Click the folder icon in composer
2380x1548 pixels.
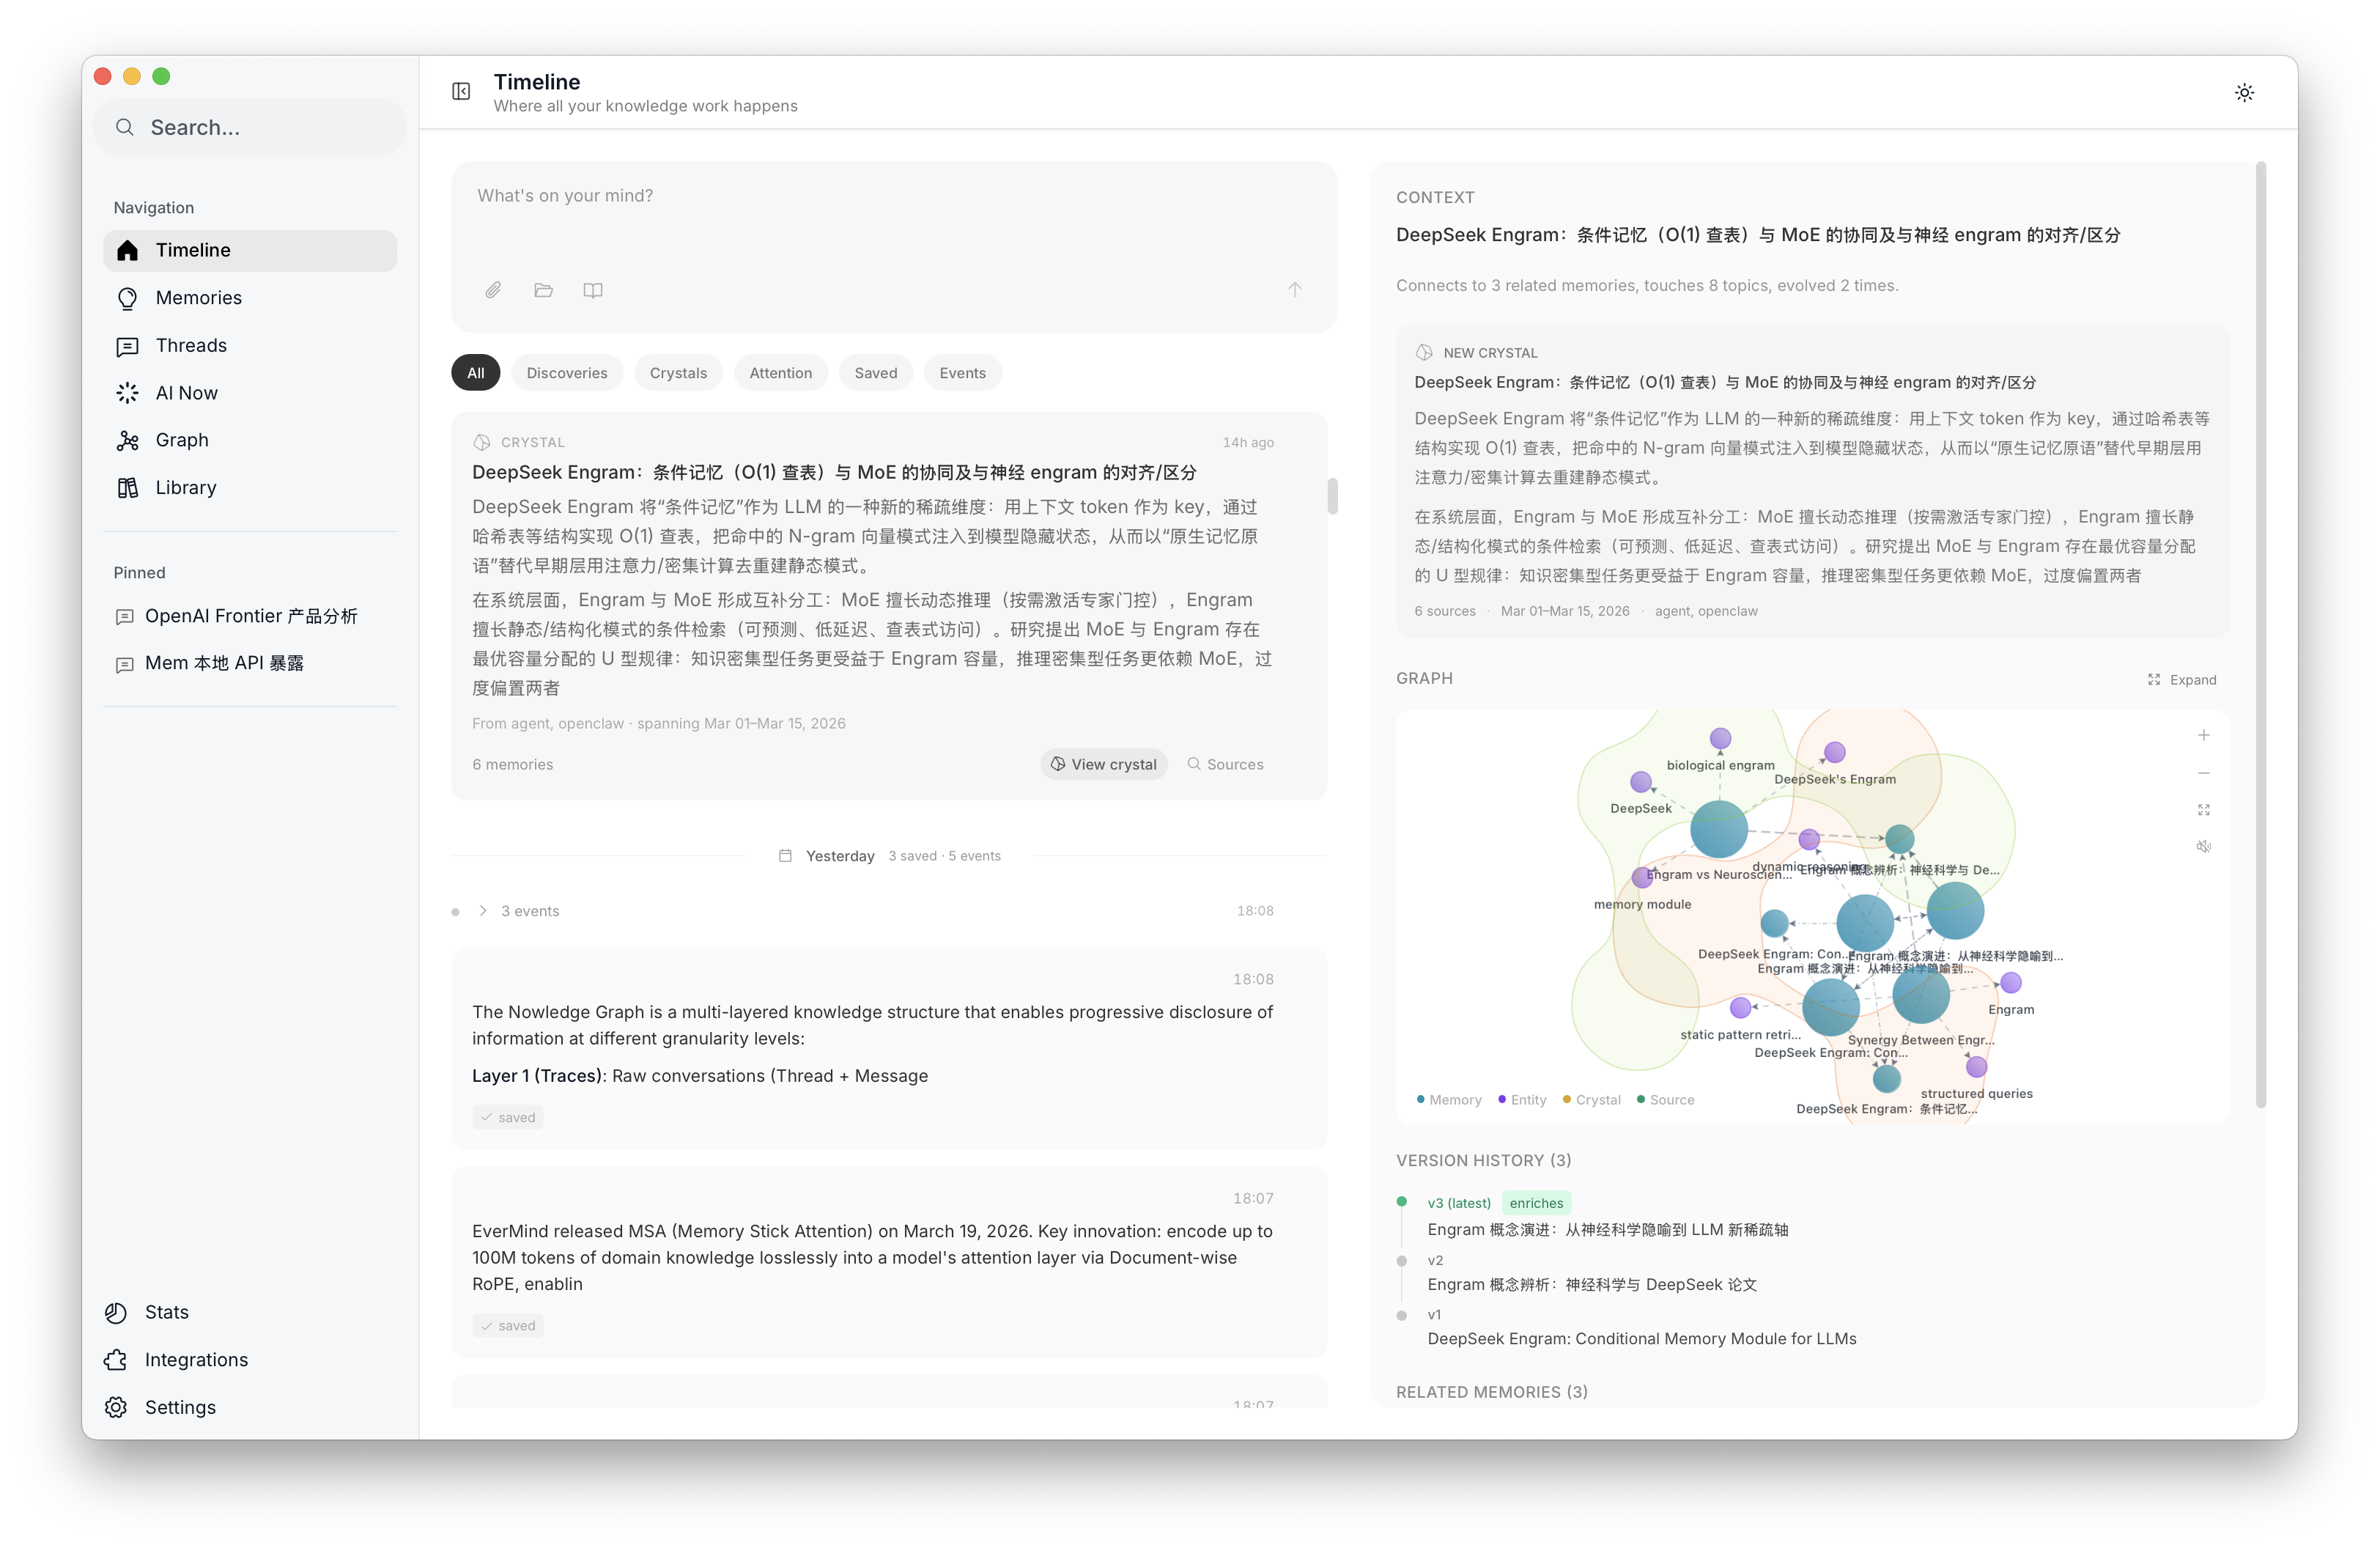pyautogui.click(x=543, y=290)
